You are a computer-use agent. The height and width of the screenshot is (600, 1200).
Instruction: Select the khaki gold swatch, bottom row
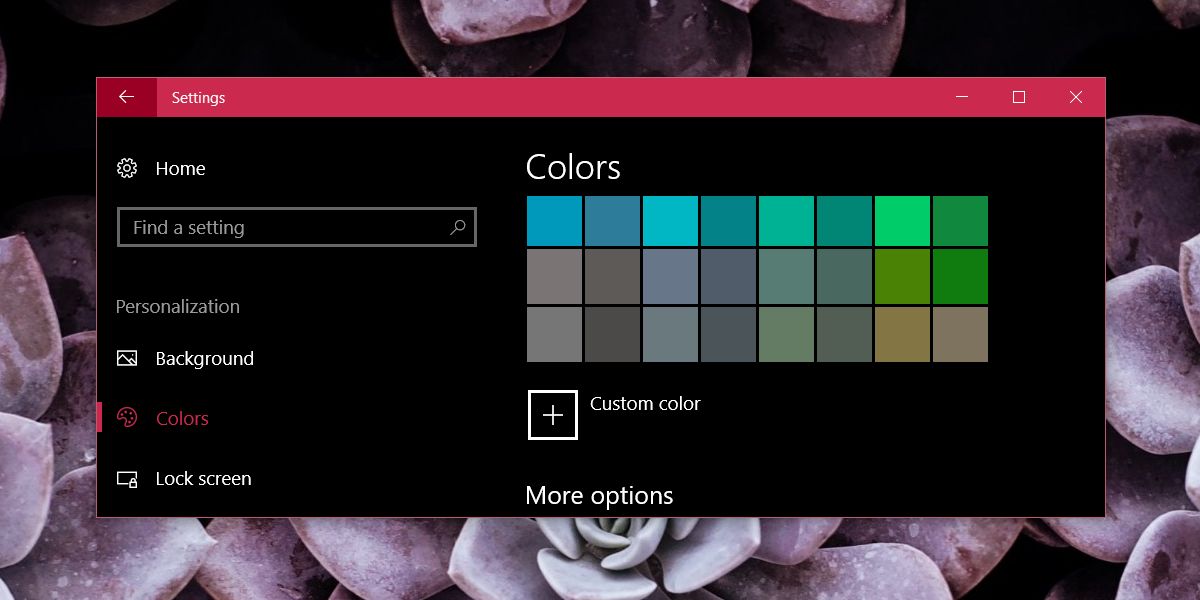coord(902,334)
